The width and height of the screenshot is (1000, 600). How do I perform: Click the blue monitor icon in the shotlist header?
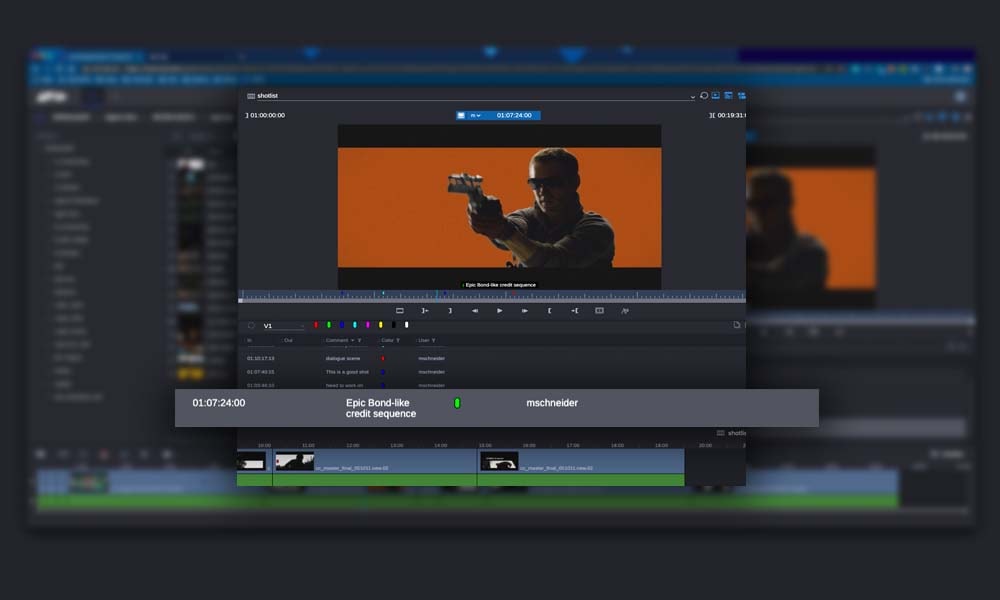(716, 96)
